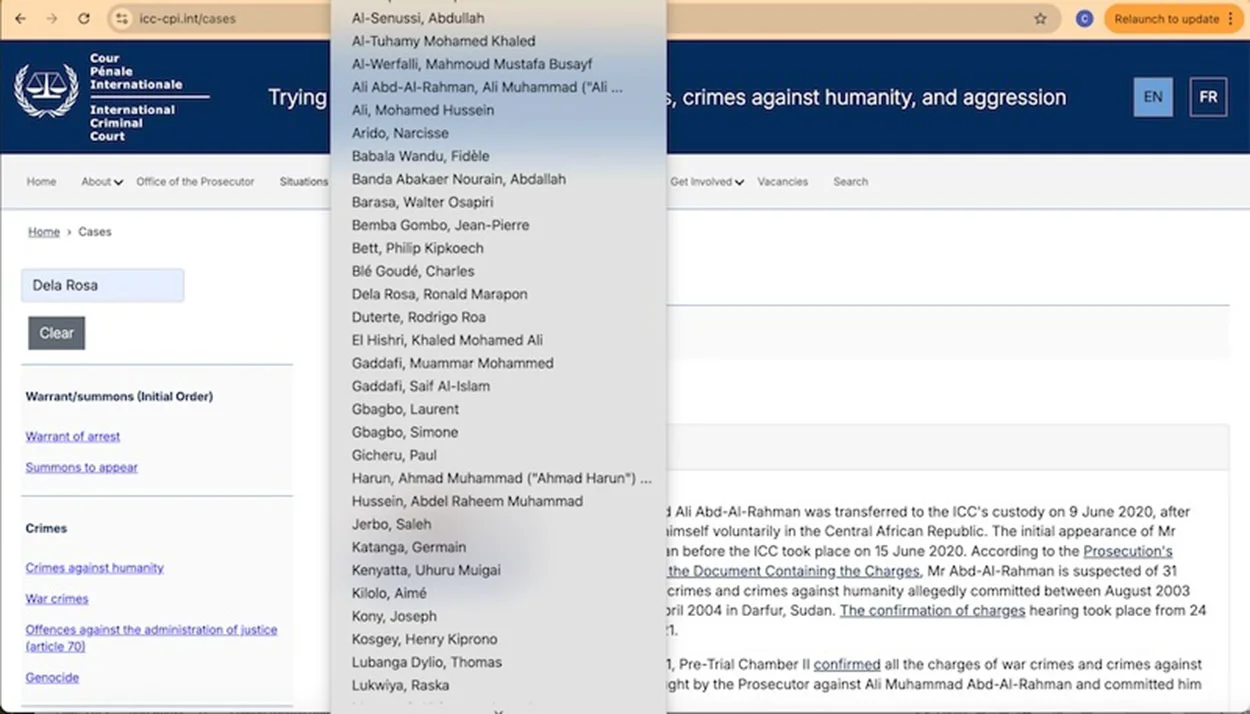
Task: Select Dela Rosa, Ronald Marapon option
Action: 498,294
